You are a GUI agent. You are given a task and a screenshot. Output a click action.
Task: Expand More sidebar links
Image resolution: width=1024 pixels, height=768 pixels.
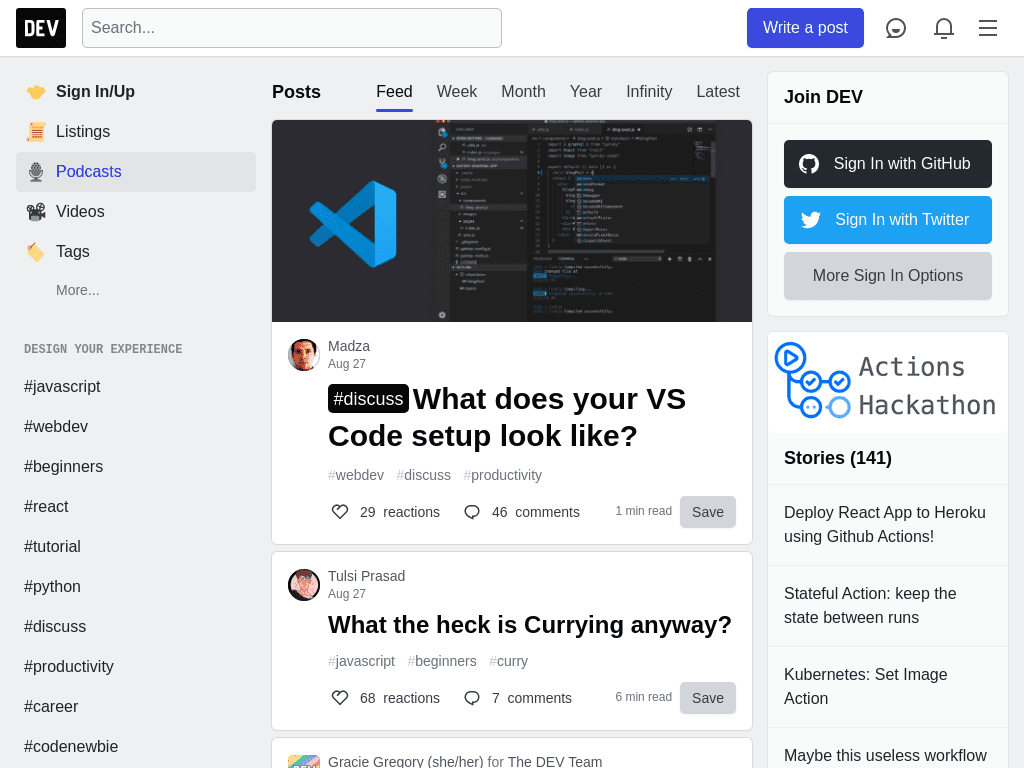(78, 290)
